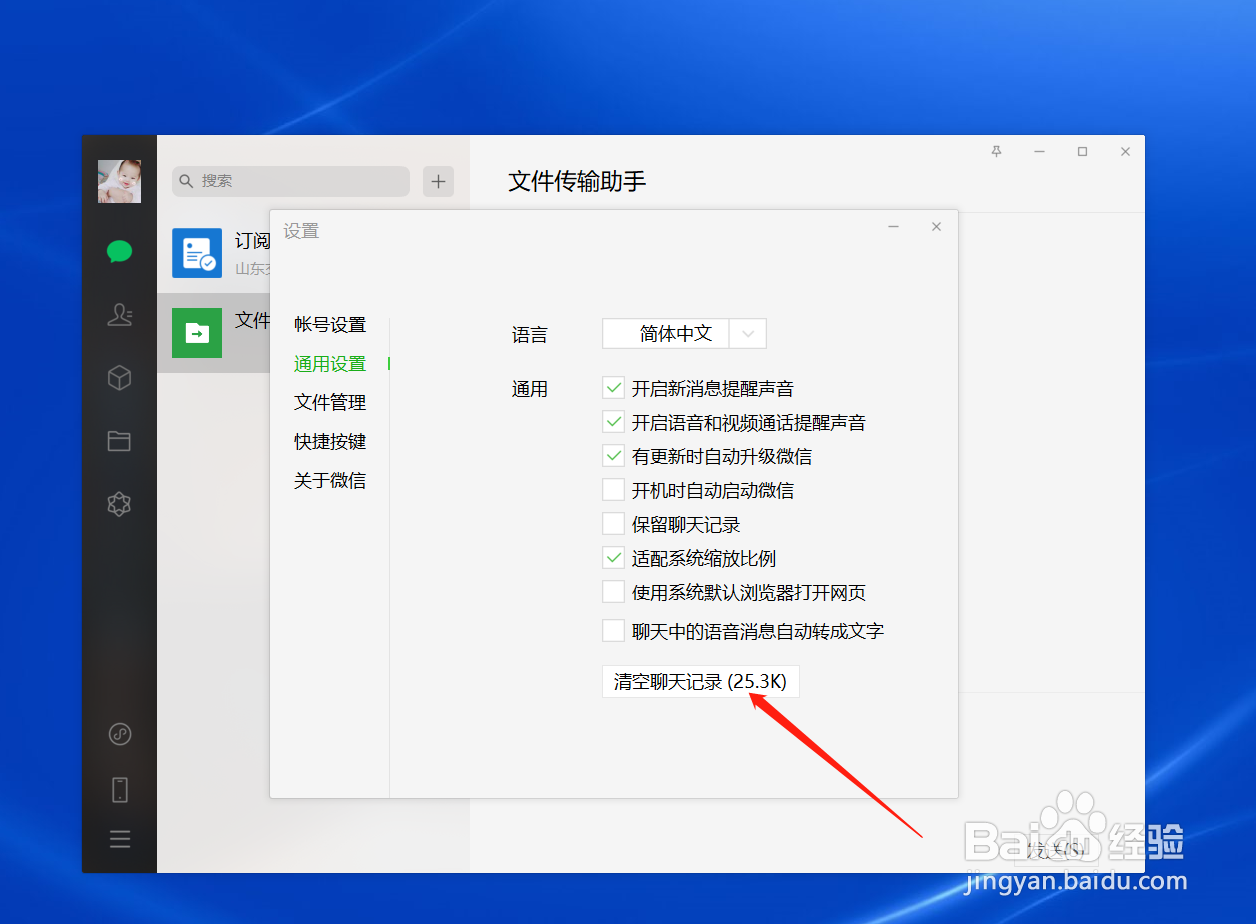Click the plus button beside search box
Image resolution: width=1256 pixels, height=924 pixels.
pos(438,181)
